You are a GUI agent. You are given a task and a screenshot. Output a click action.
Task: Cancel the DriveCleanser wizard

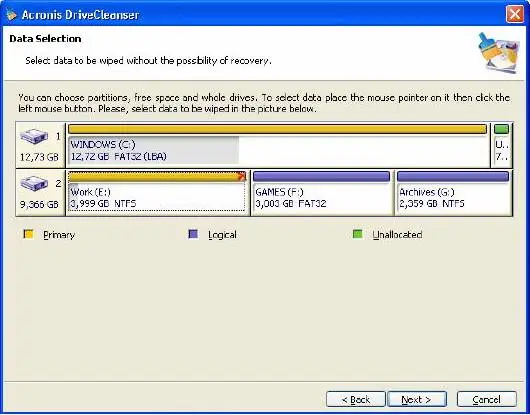click(487, 399)
